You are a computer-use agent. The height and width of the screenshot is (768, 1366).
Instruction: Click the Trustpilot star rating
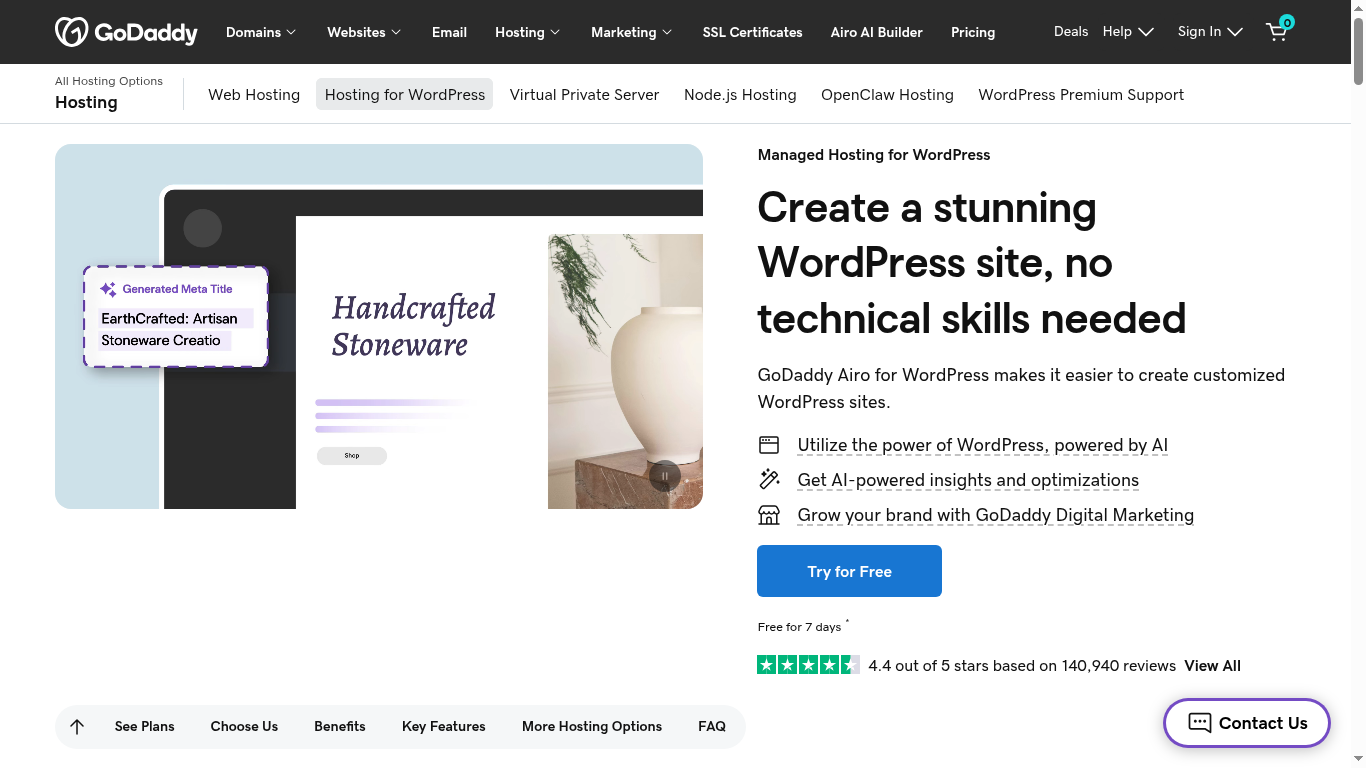(x=808, y=665)
